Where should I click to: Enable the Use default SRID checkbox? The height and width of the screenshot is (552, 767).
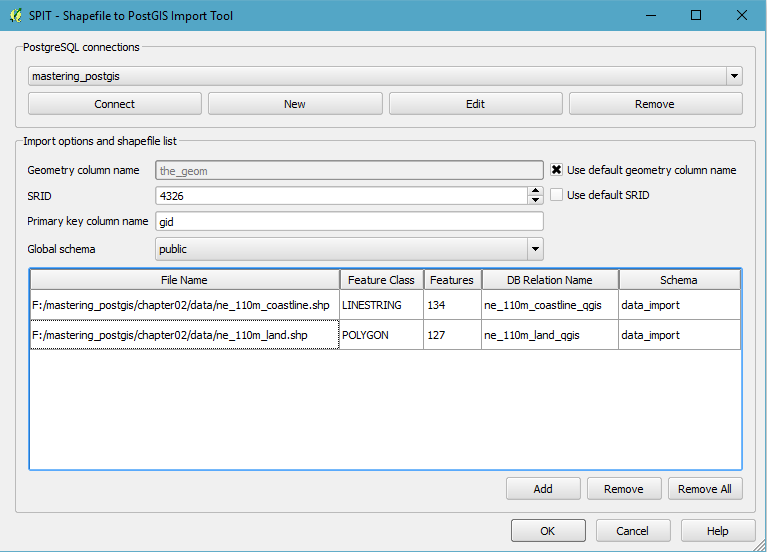557,195
